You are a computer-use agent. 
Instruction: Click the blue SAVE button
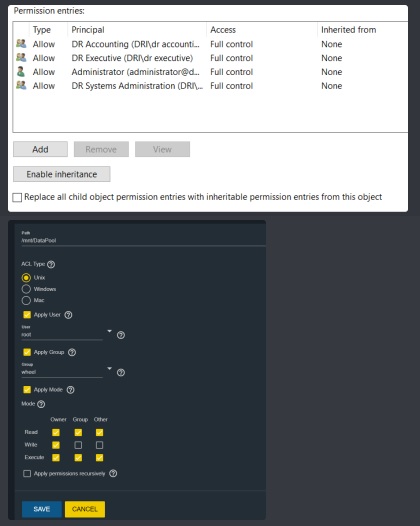coord(42,509)
